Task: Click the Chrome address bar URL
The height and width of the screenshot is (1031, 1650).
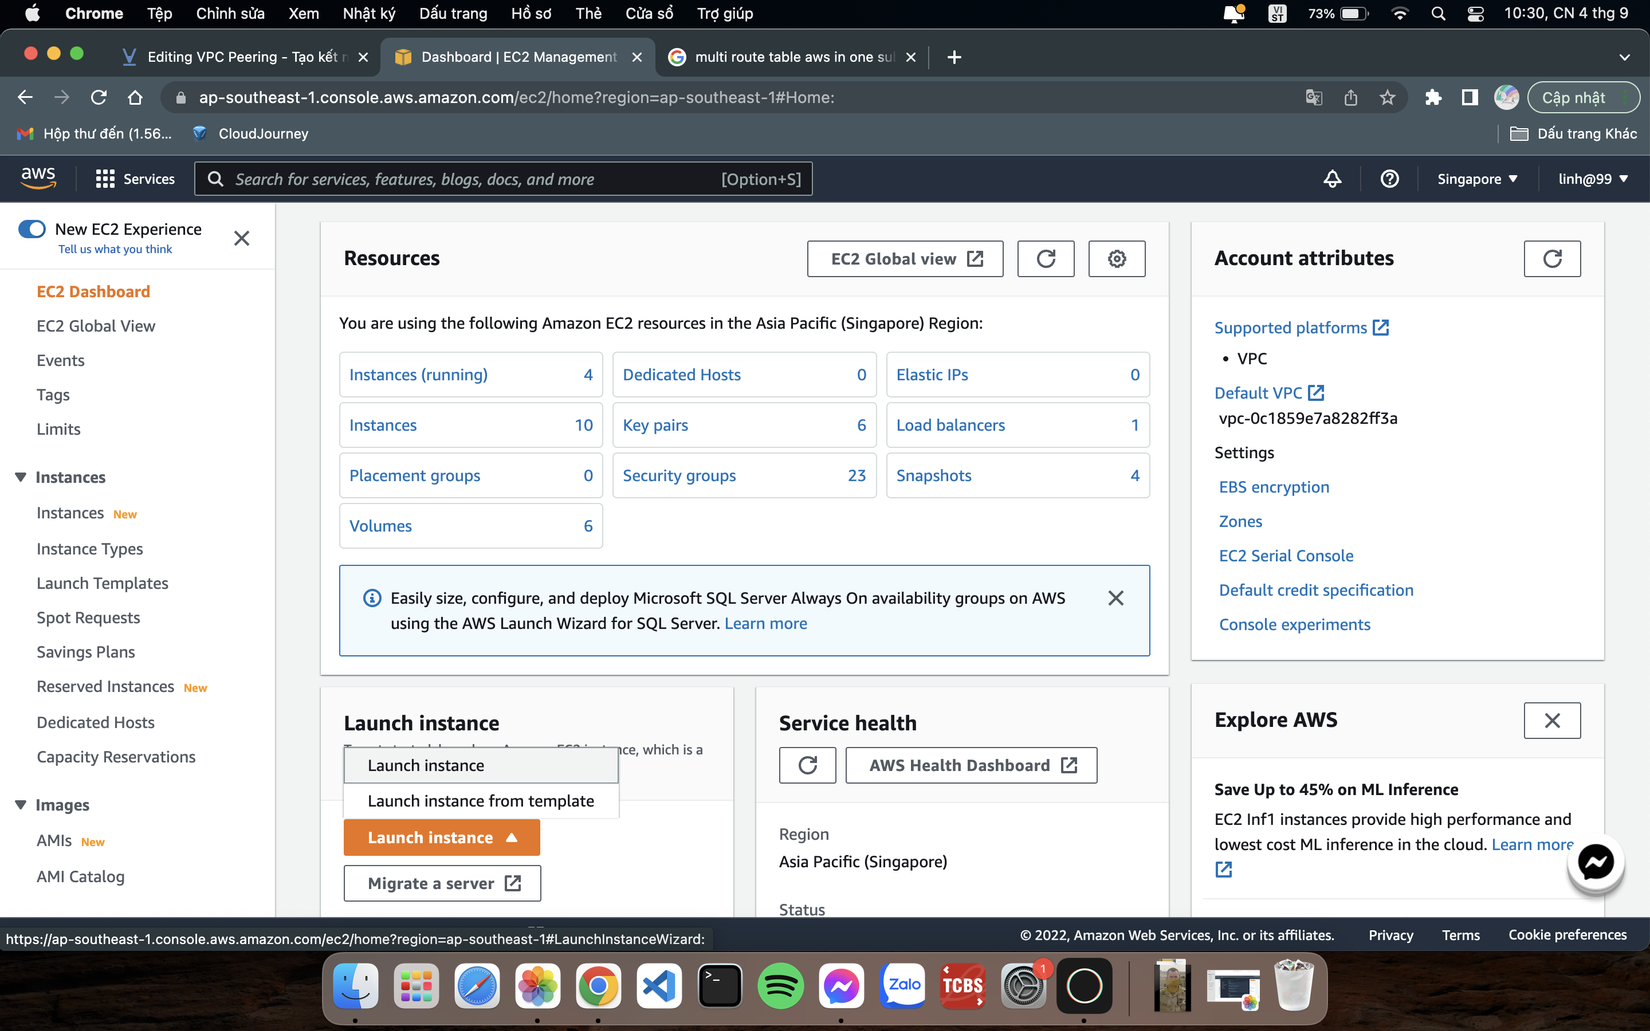Action: (x=516, y=97)
